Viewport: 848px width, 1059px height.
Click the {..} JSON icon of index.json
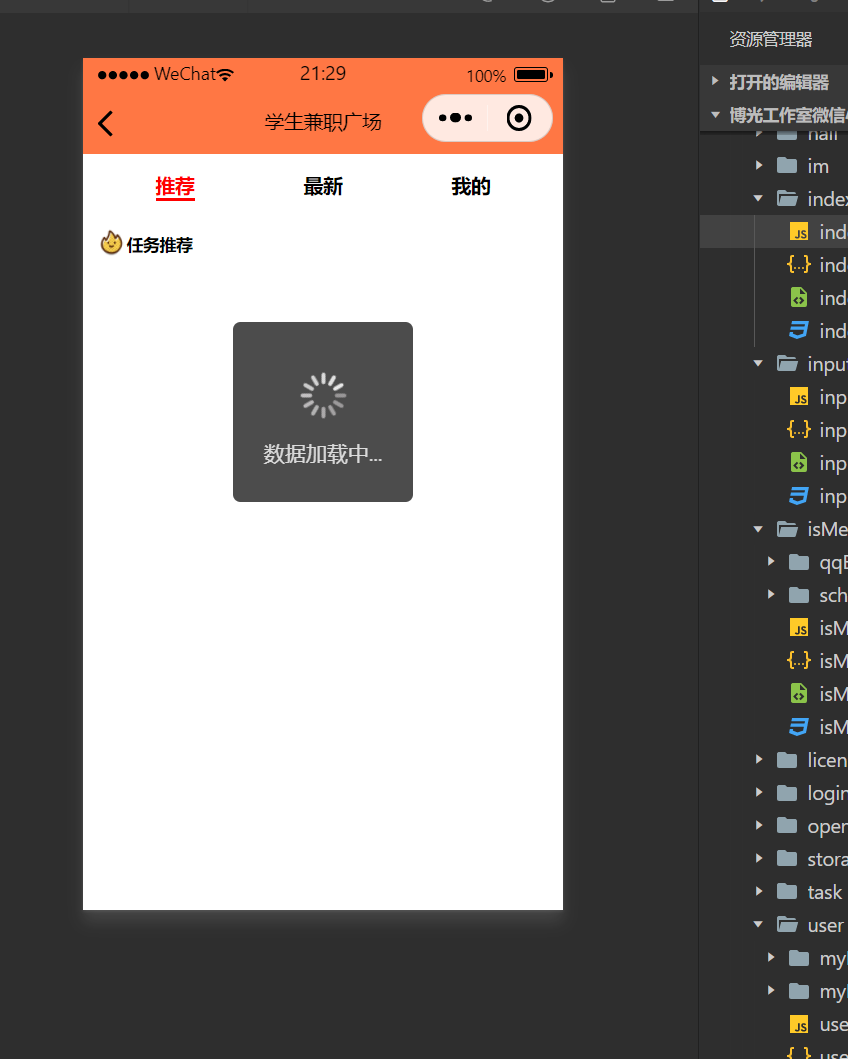(800, 264)
